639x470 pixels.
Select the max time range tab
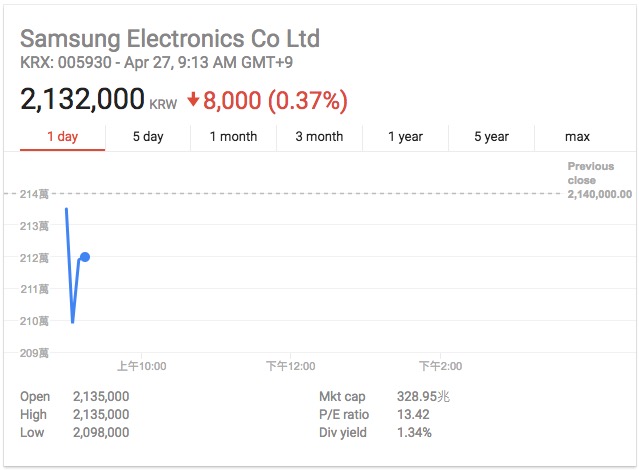coord(577,137)
